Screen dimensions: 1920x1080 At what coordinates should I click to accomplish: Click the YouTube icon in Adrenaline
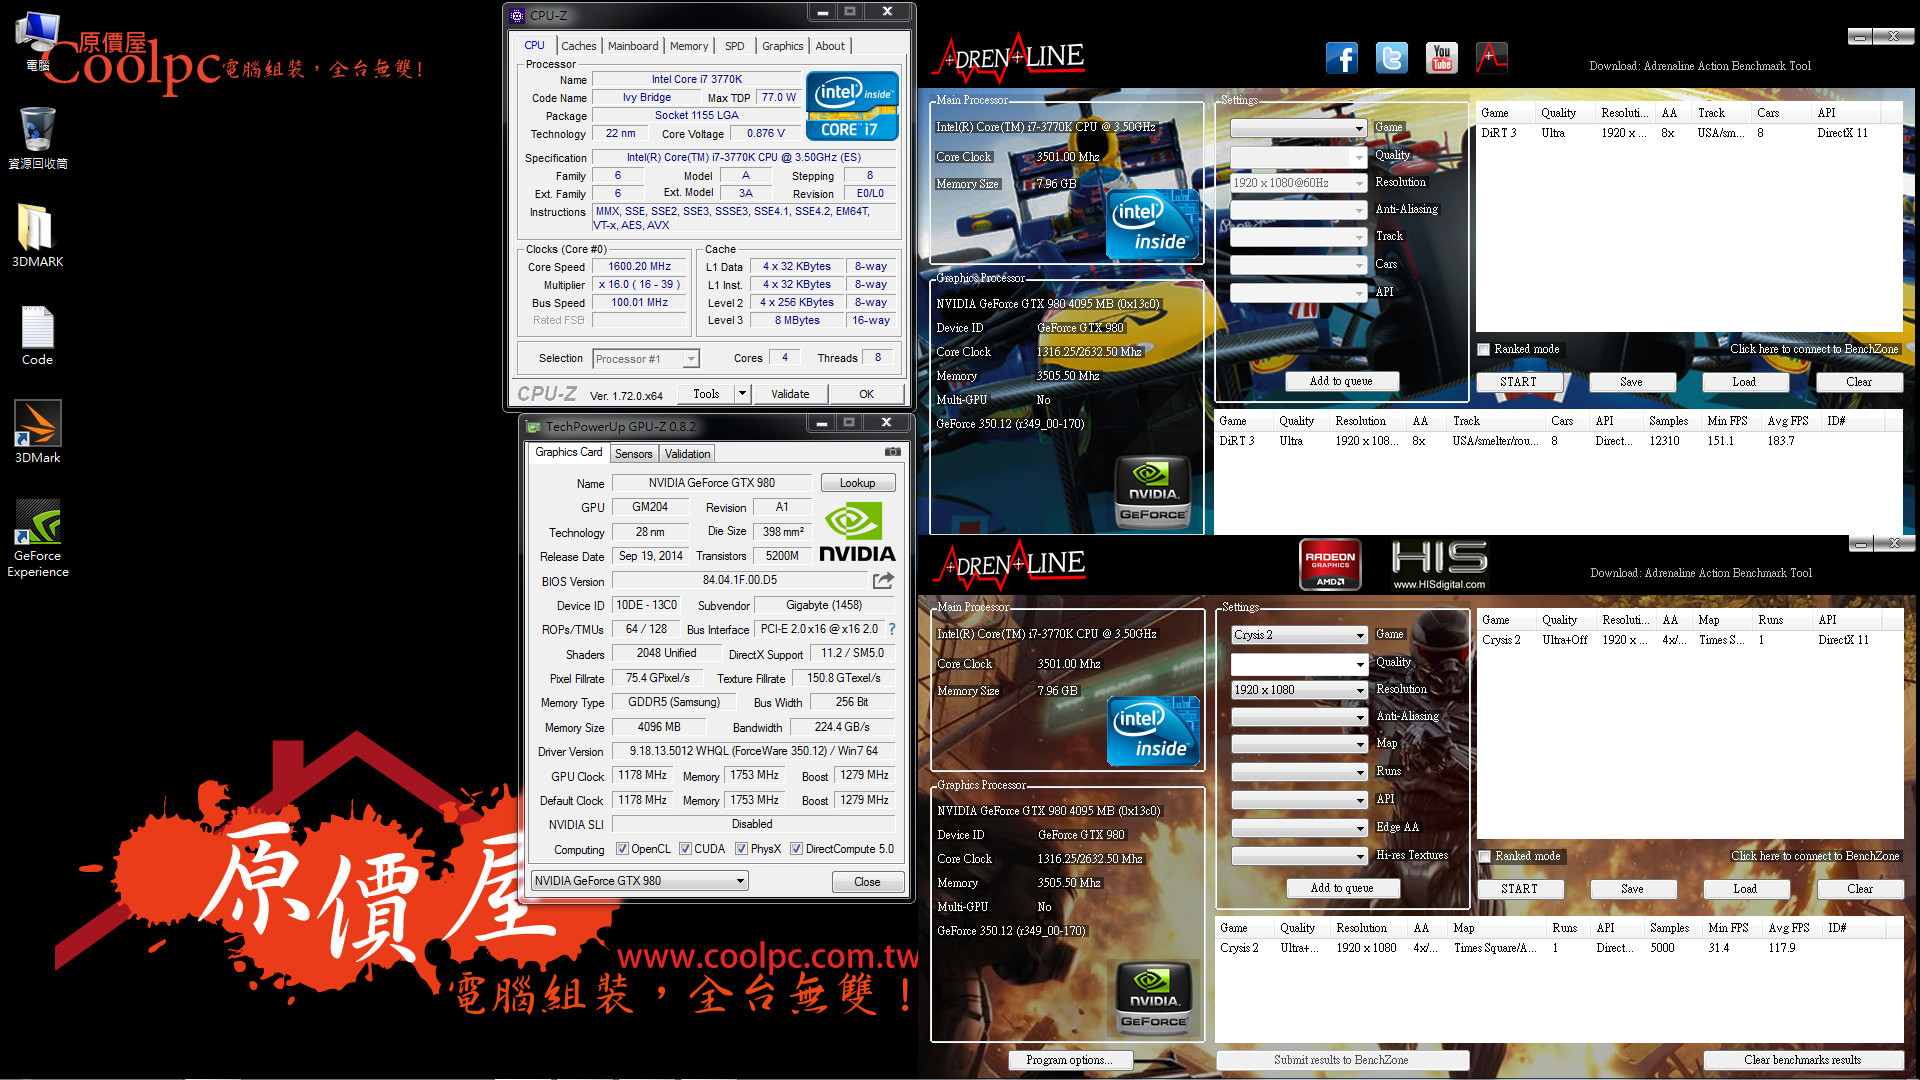[1441, 58]
